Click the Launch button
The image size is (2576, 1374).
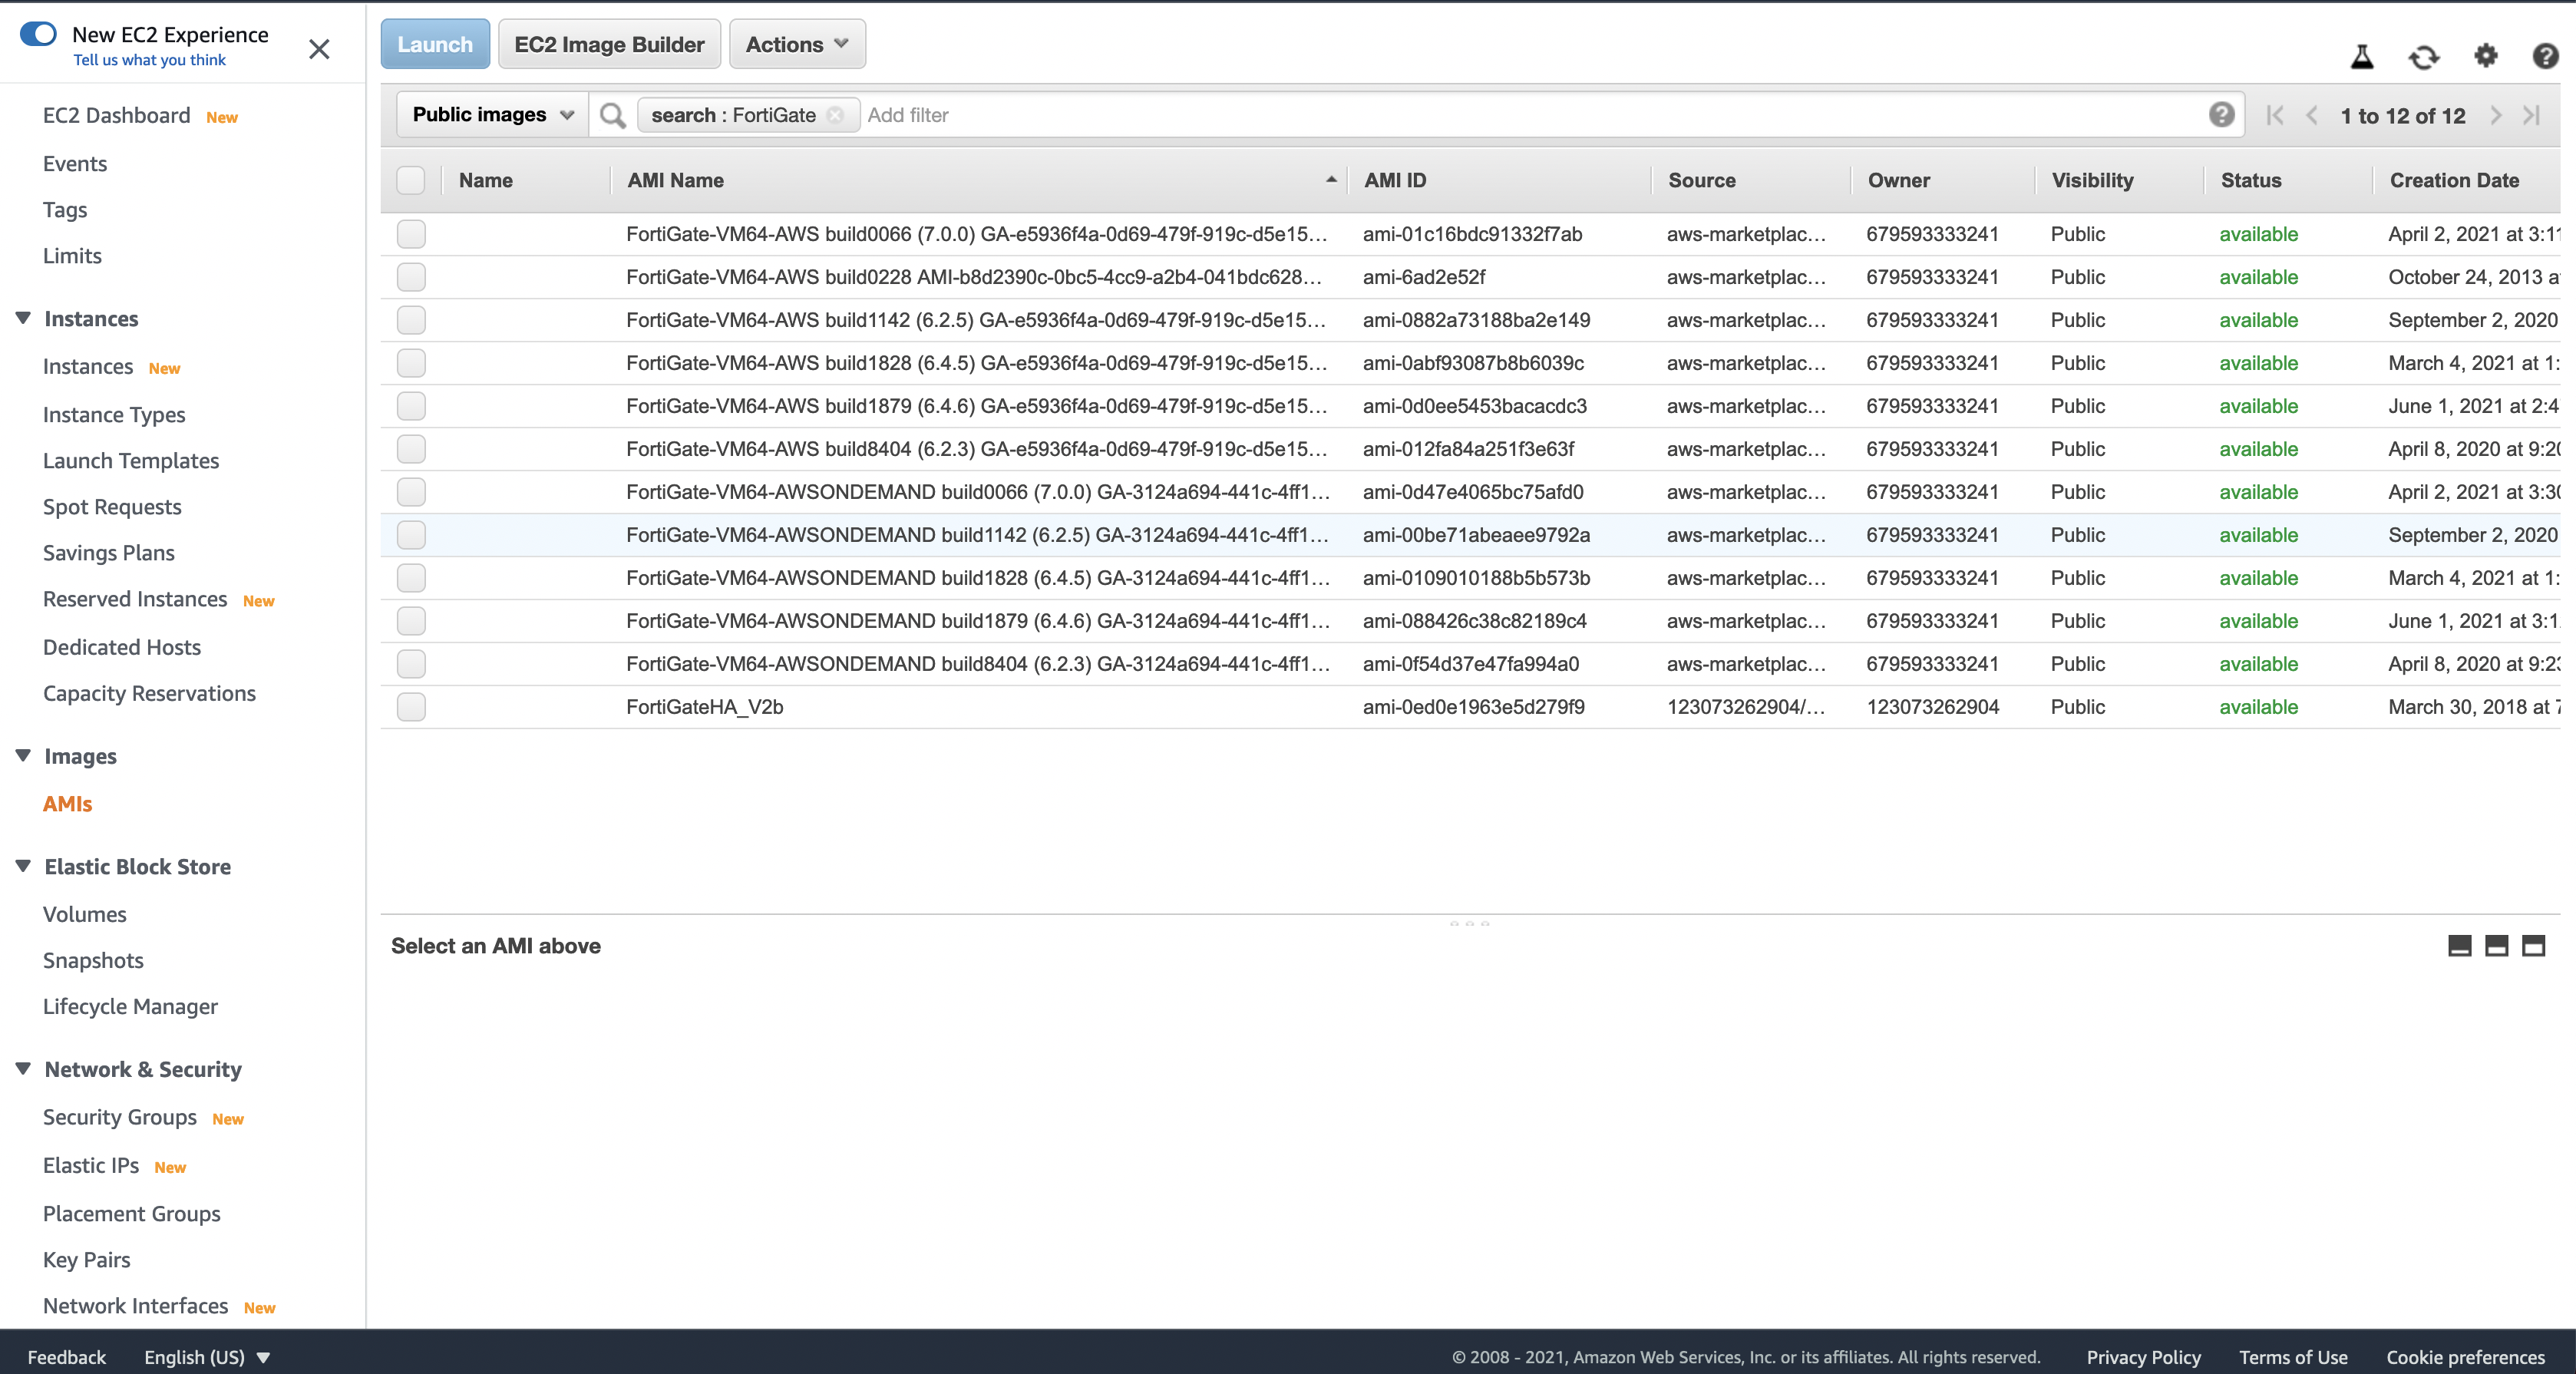click(x=435, y=44)
